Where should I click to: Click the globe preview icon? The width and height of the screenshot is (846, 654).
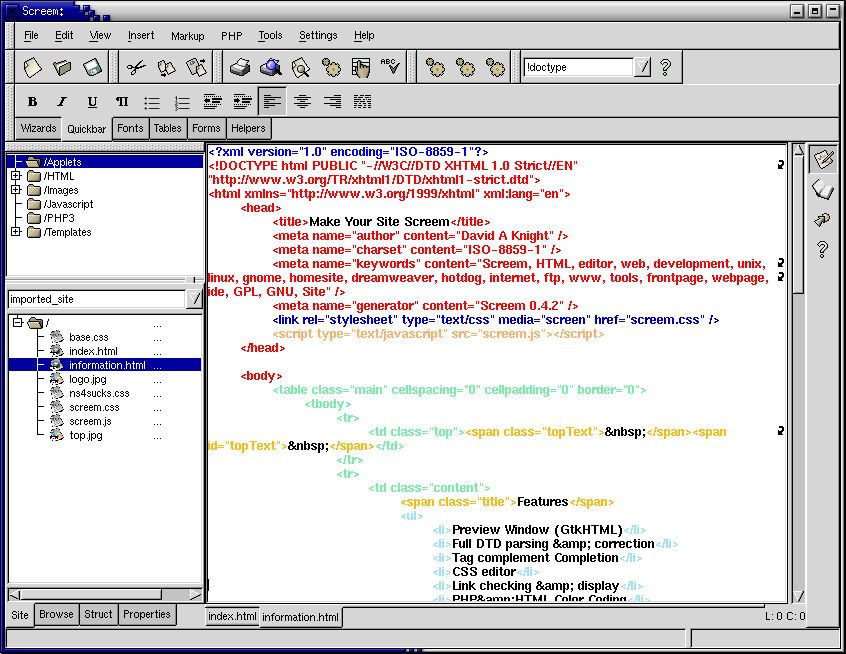[x=271, y=67]
